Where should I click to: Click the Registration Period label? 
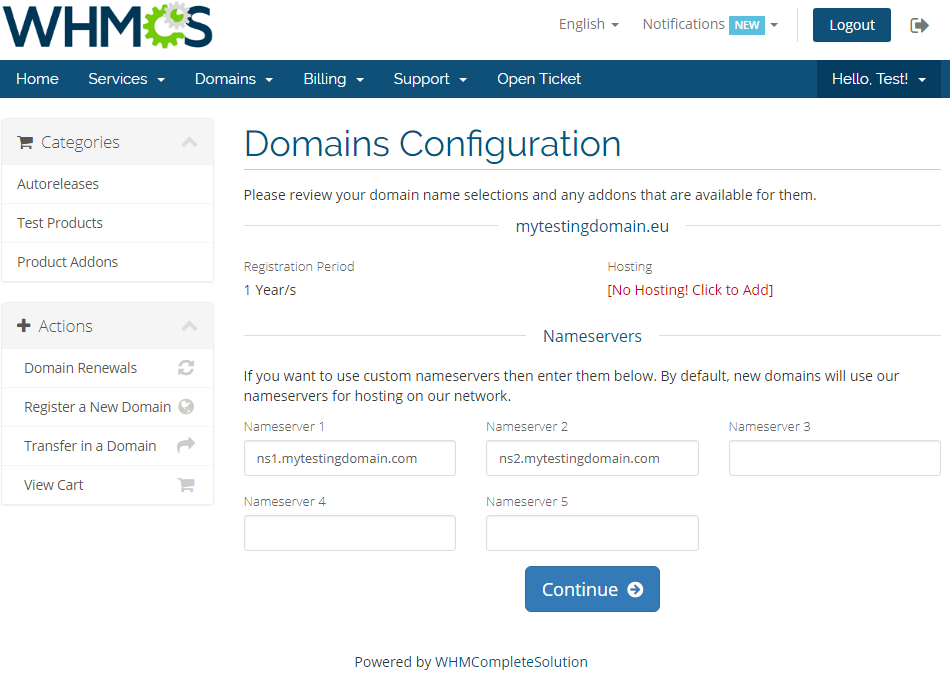[299, 267]
